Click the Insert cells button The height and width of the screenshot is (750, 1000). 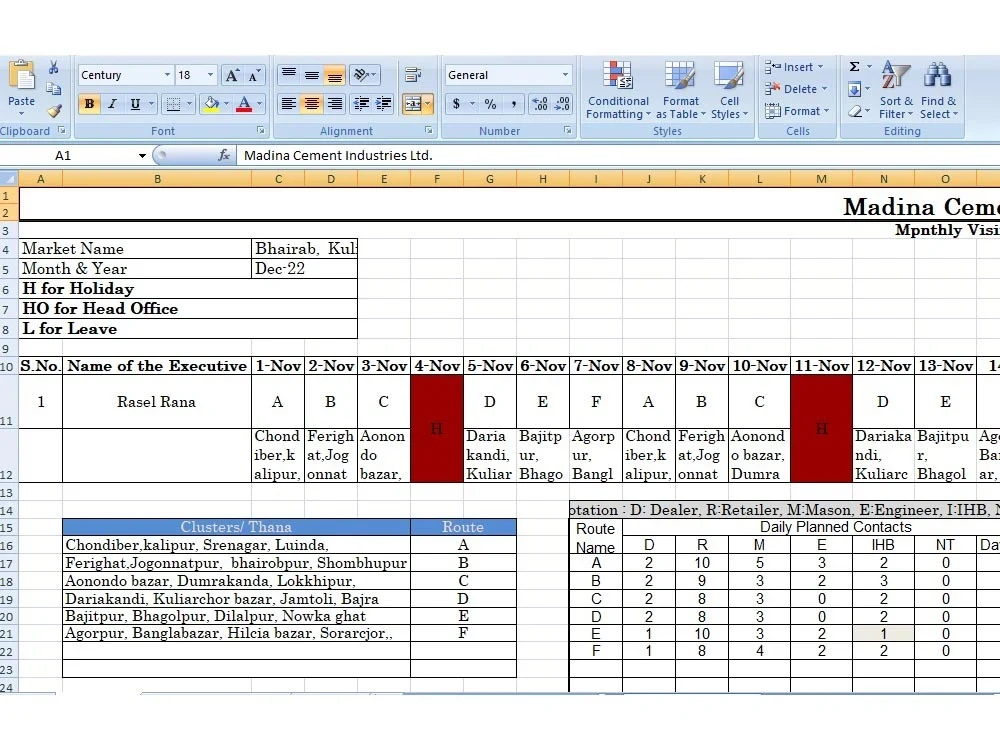[794, 67]
